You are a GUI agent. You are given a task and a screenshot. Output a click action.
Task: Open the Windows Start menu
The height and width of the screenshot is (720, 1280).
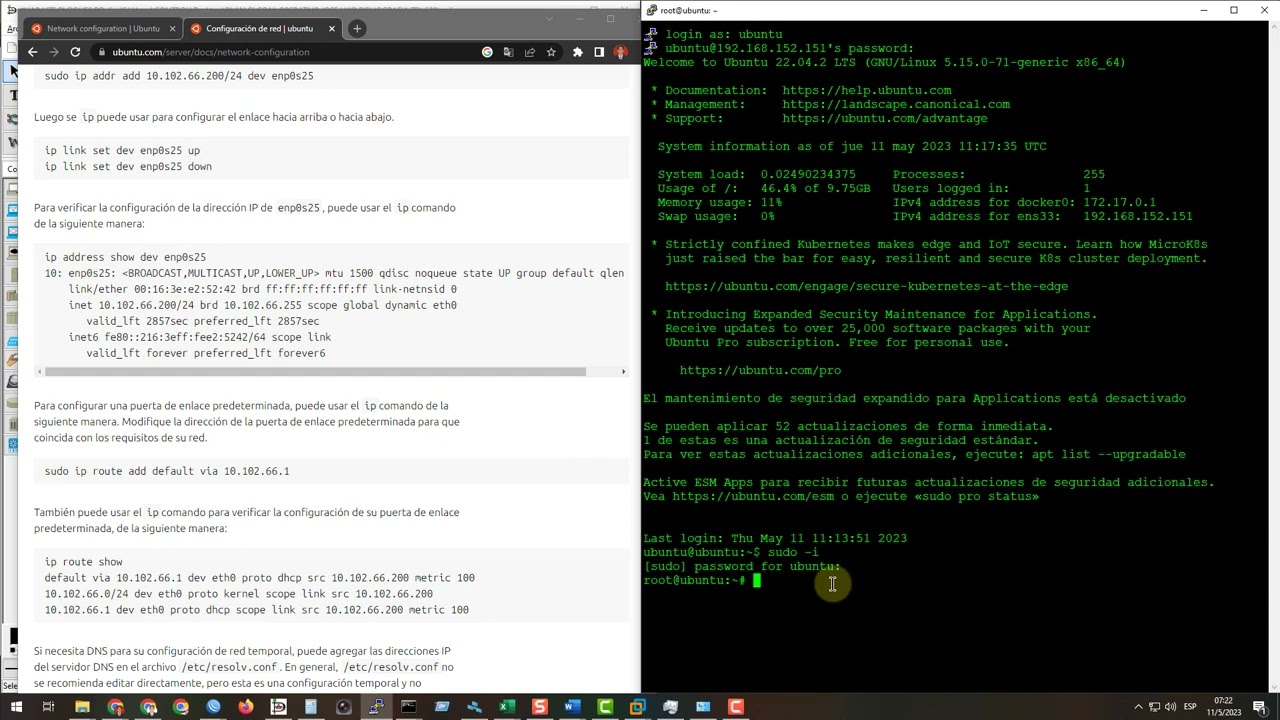pos(14,707)
